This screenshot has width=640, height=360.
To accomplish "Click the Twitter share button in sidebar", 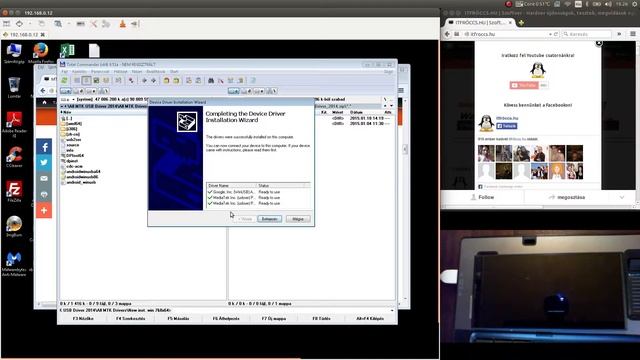I will click(44, 162).
